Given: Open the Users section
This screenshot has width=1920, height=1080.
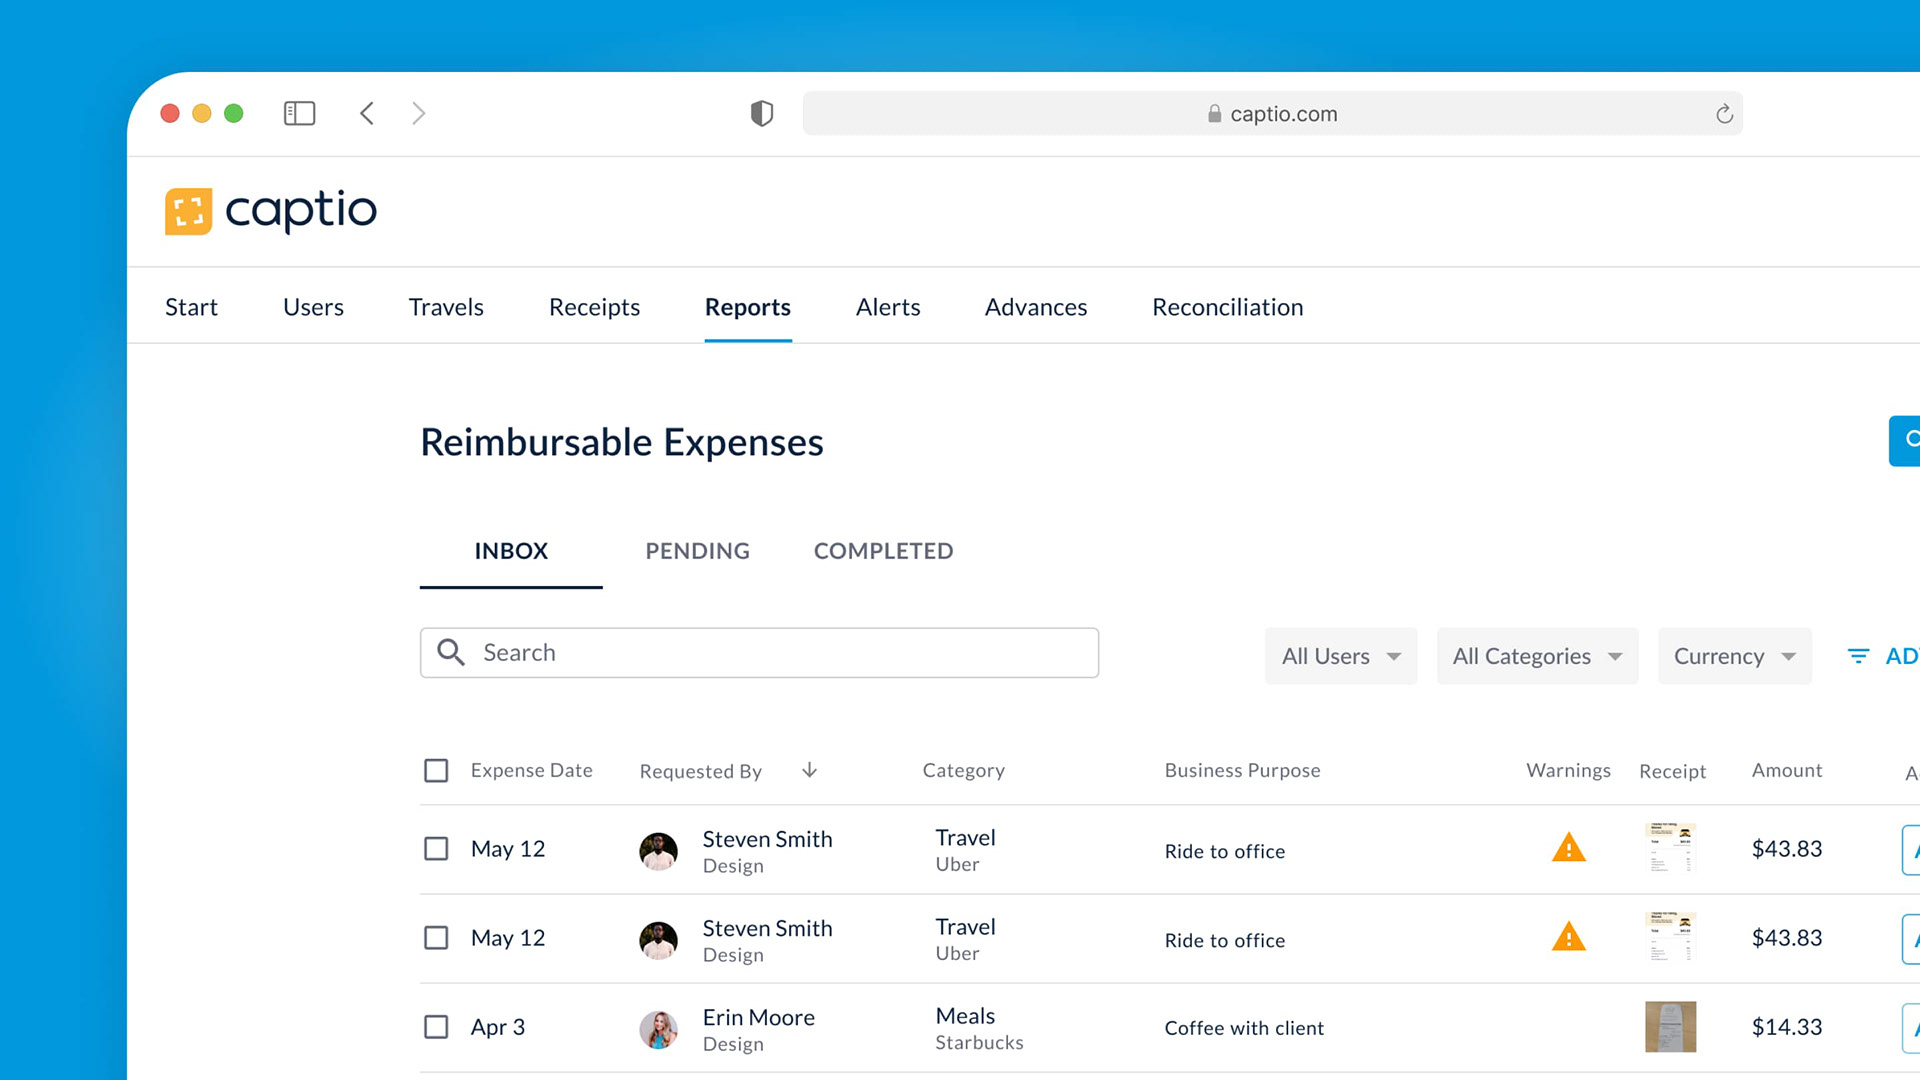Looking at the screenshot, I should (x=313, y=307).
